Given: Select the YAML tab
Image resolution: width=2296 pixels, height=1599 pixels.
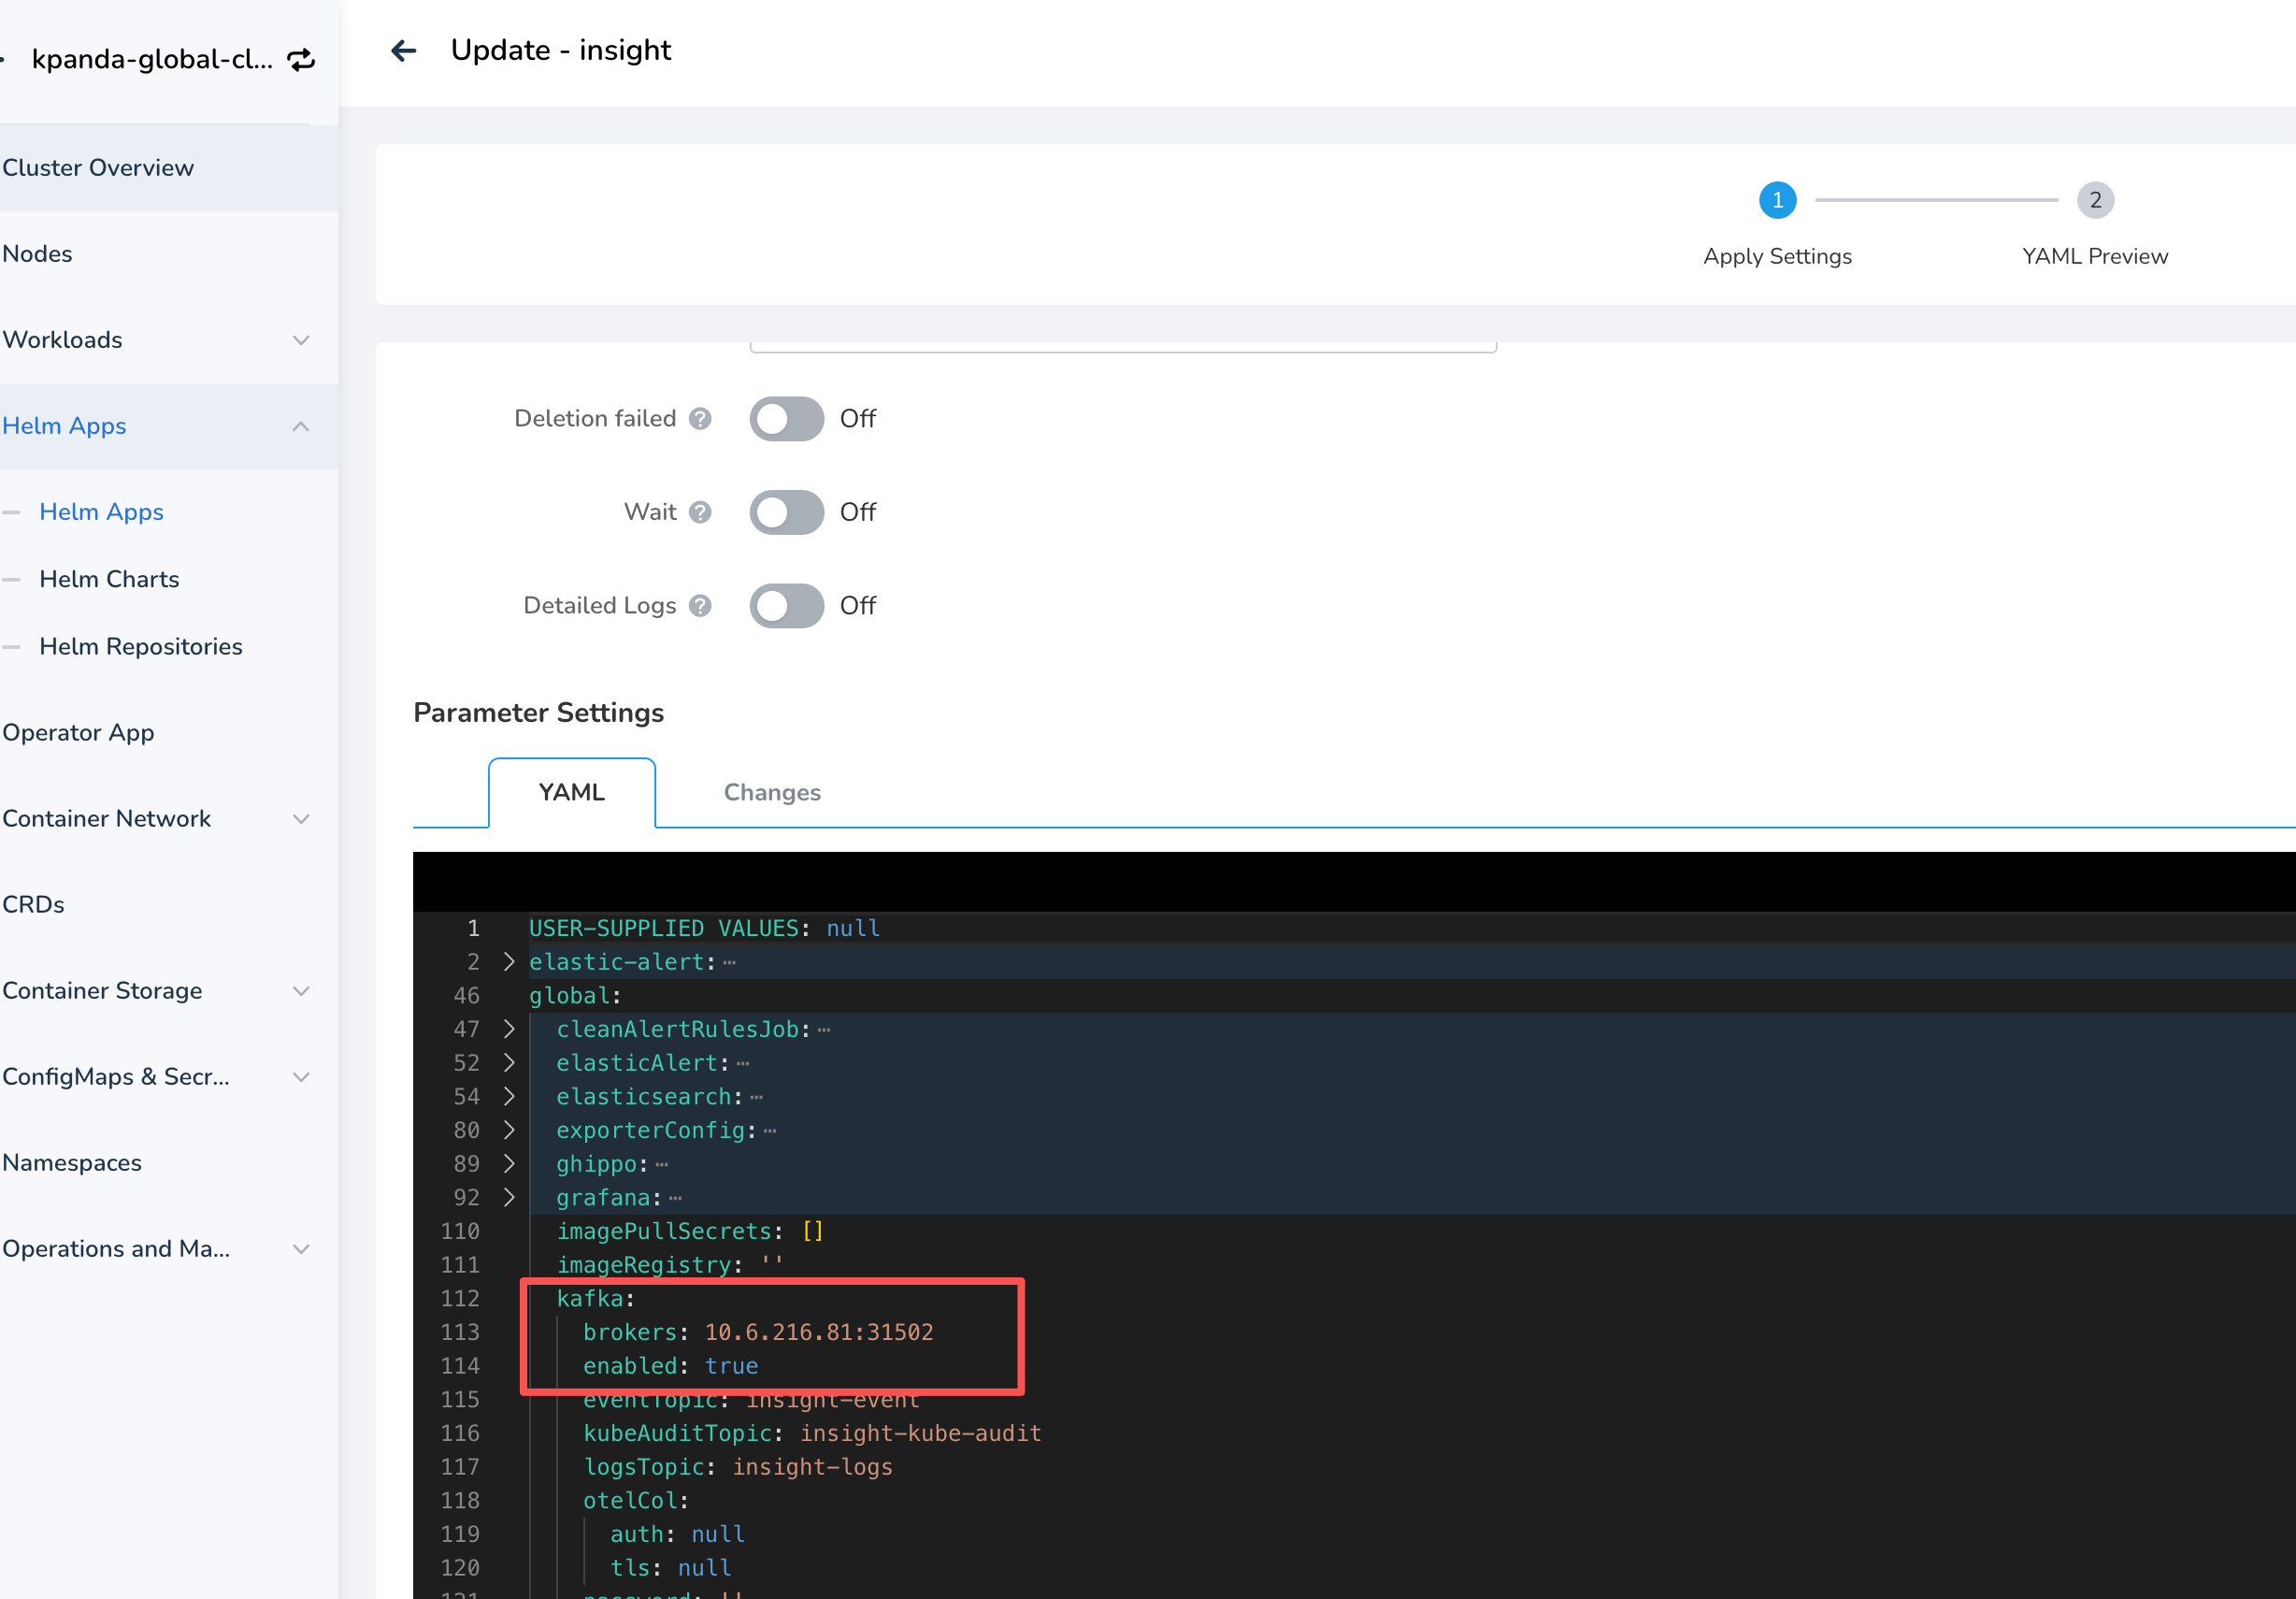Looking at the screenshot, I should pos(570,792).
